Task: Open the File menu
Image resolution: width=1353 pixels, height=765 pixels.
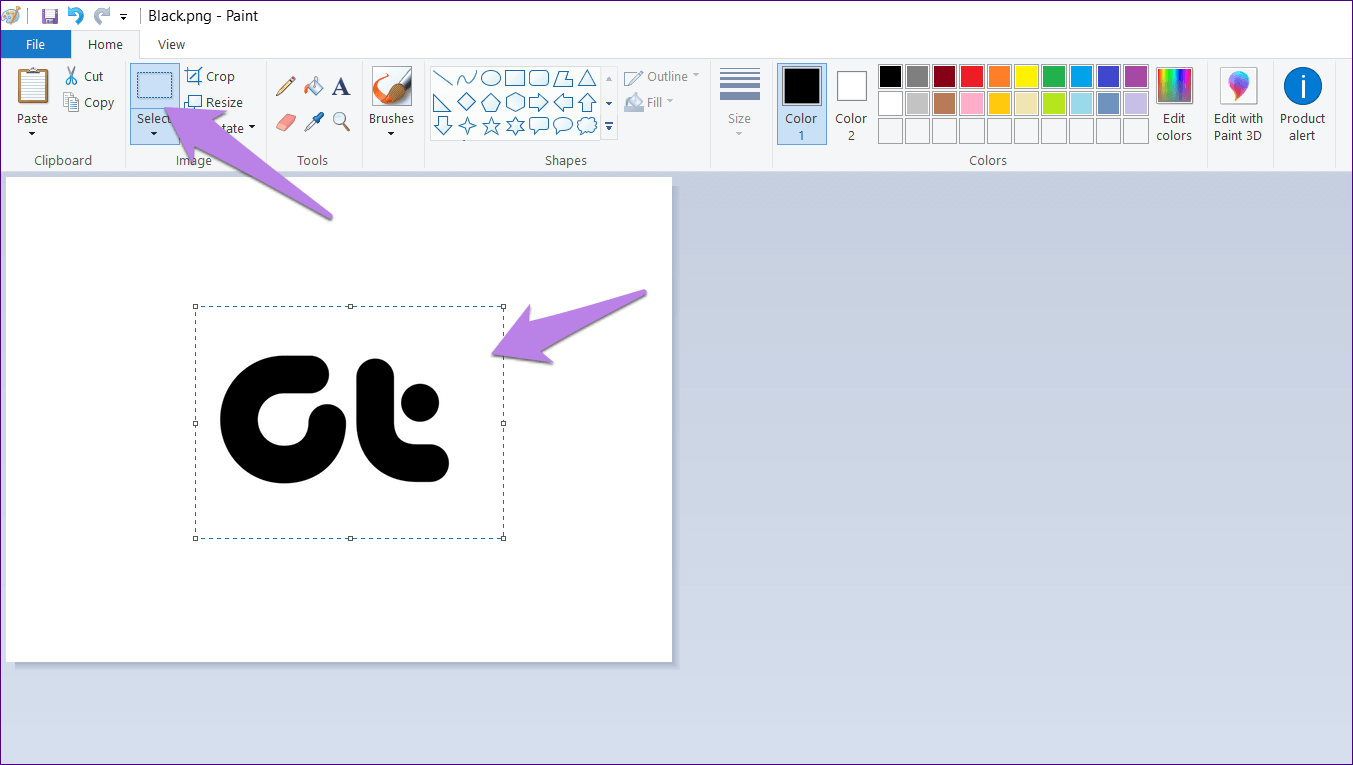Action: 35,44
